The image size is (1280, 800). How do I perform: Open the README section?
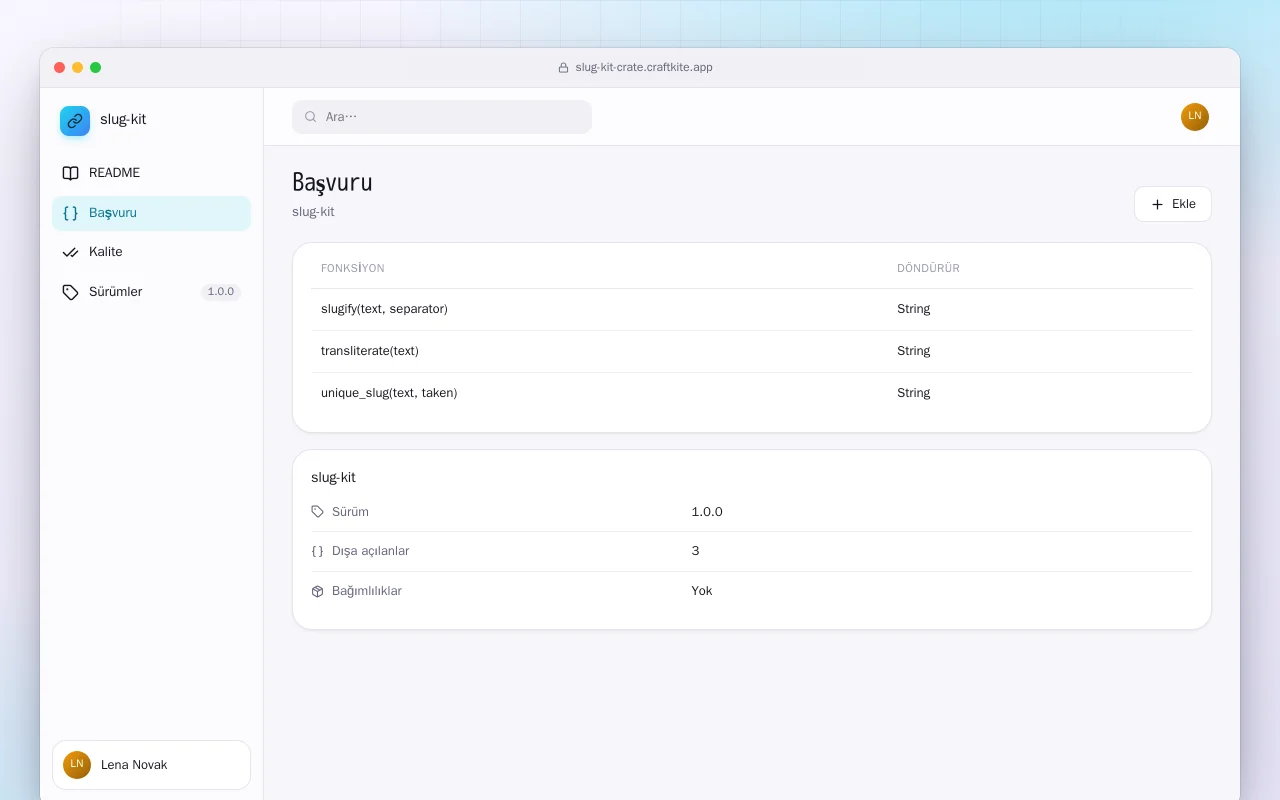[x=151, y=173]
